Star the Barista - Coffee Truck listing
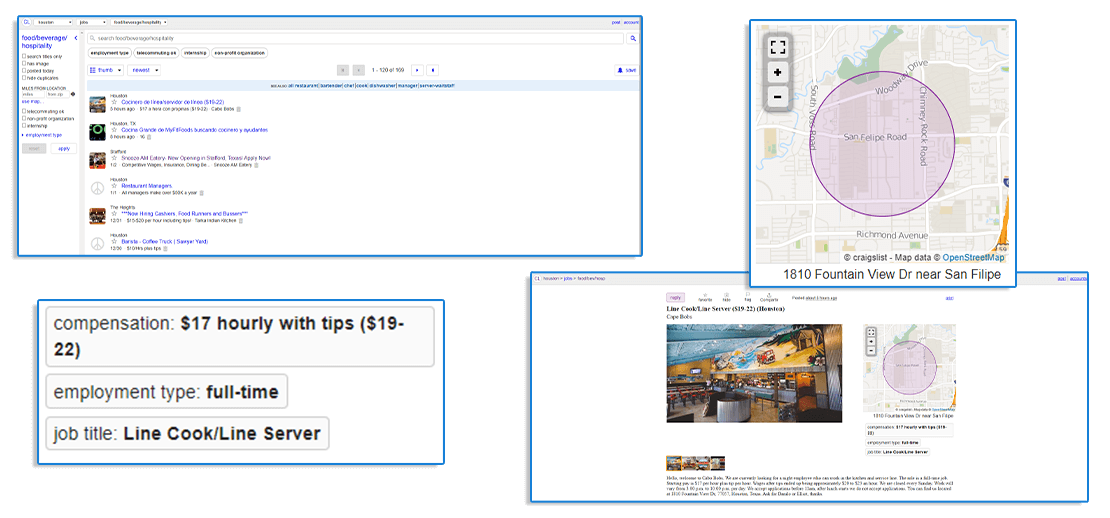This screenshot has height=518, width=1110. pyautogui.click(x=114, y=241)
